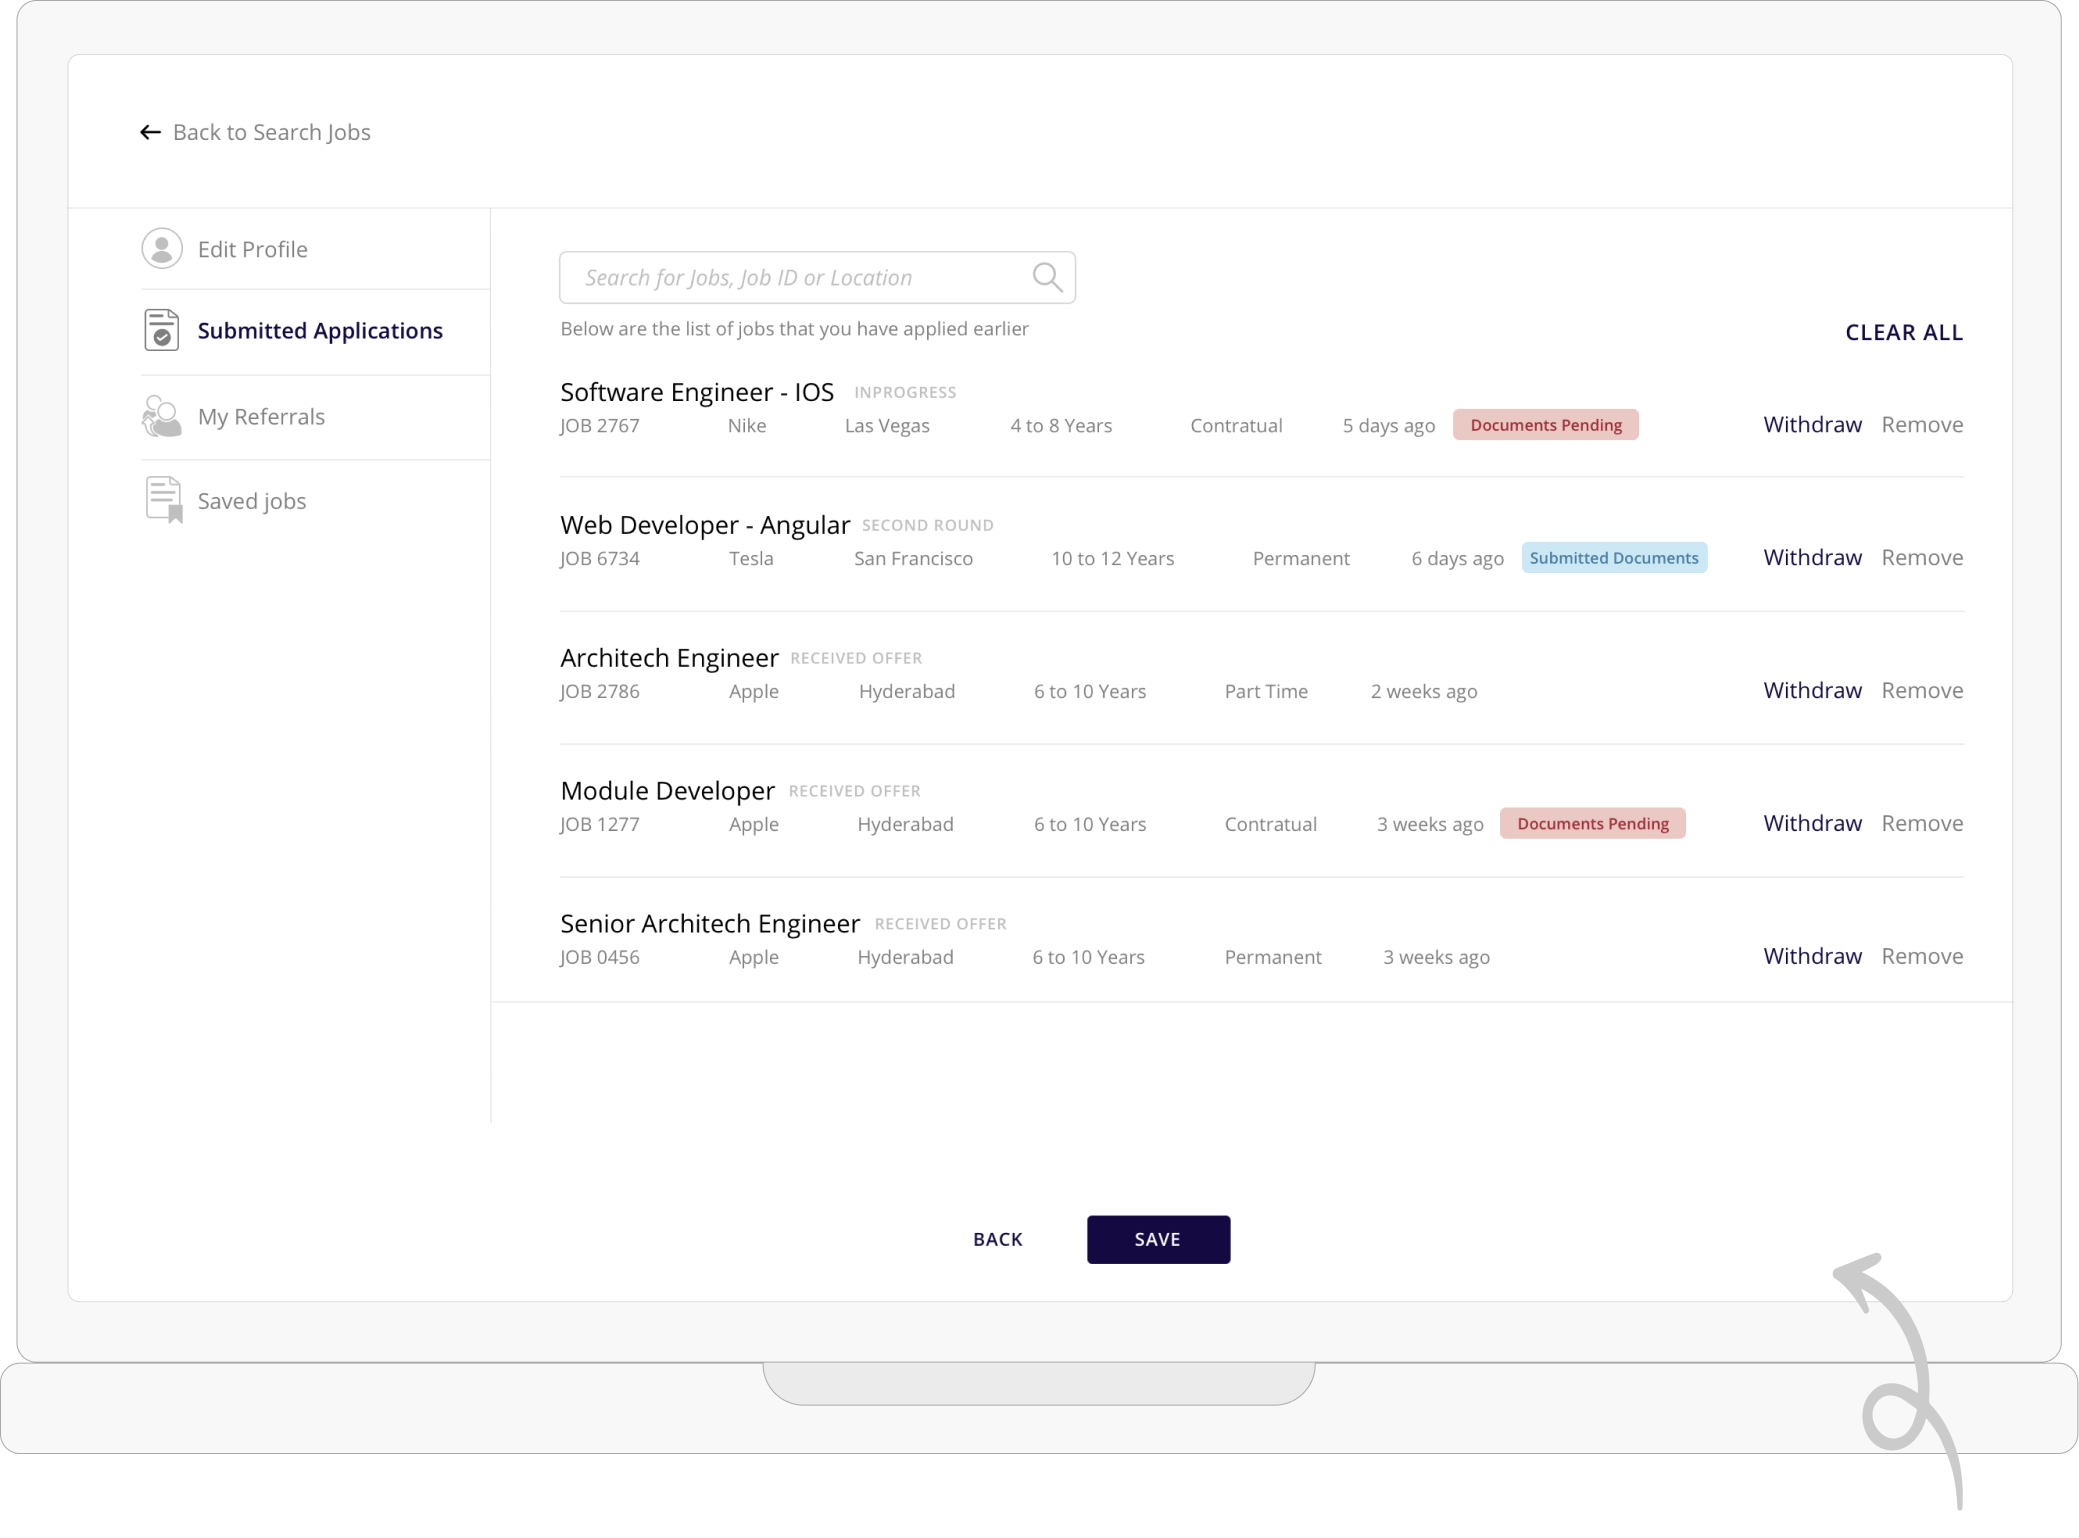Screen dimensions: 2079x1538
Task: Remove the Web Developer - Angular application
Action: pyautogui.click(x=1922, y=557)
